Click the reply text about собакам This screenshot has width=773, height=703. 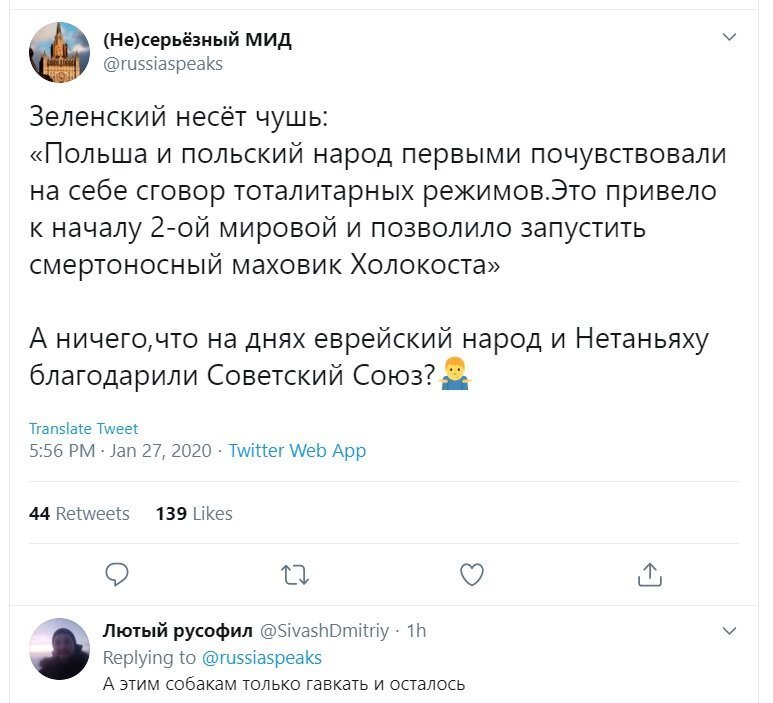pos(284,684)
